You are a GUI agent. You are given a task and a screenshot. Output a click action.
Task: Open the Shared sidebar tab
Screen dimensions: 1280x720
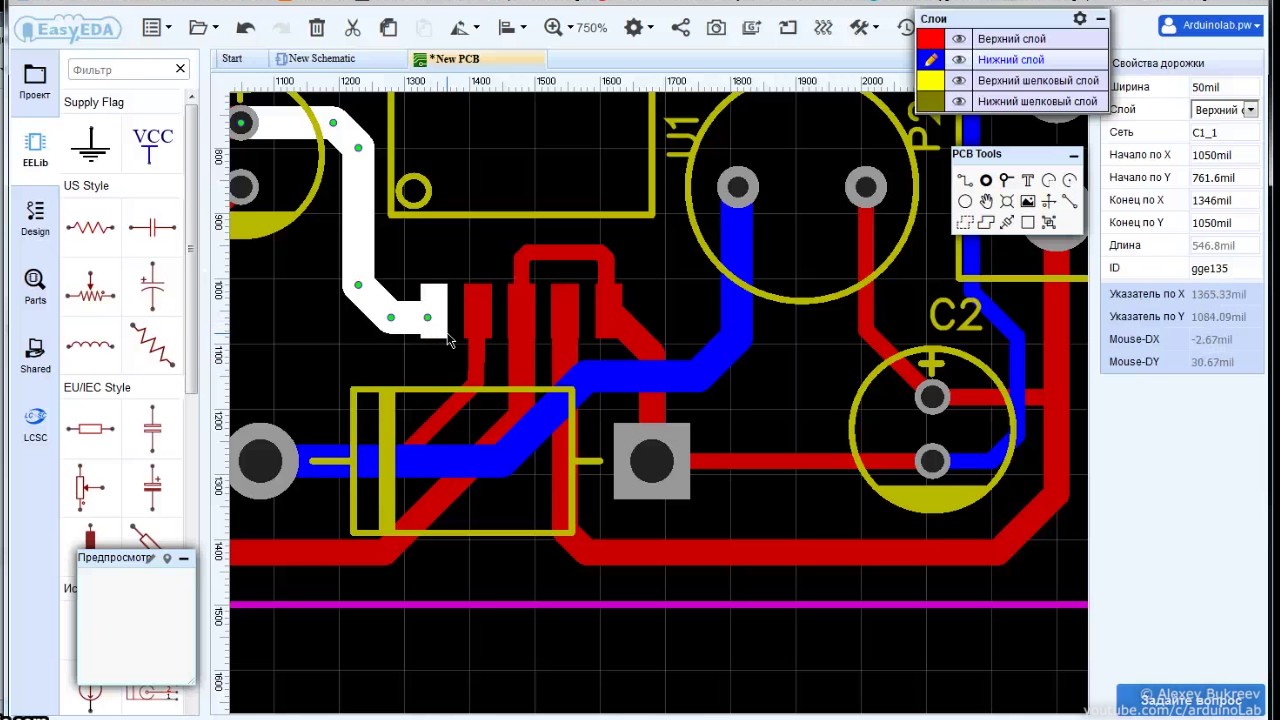35,356
